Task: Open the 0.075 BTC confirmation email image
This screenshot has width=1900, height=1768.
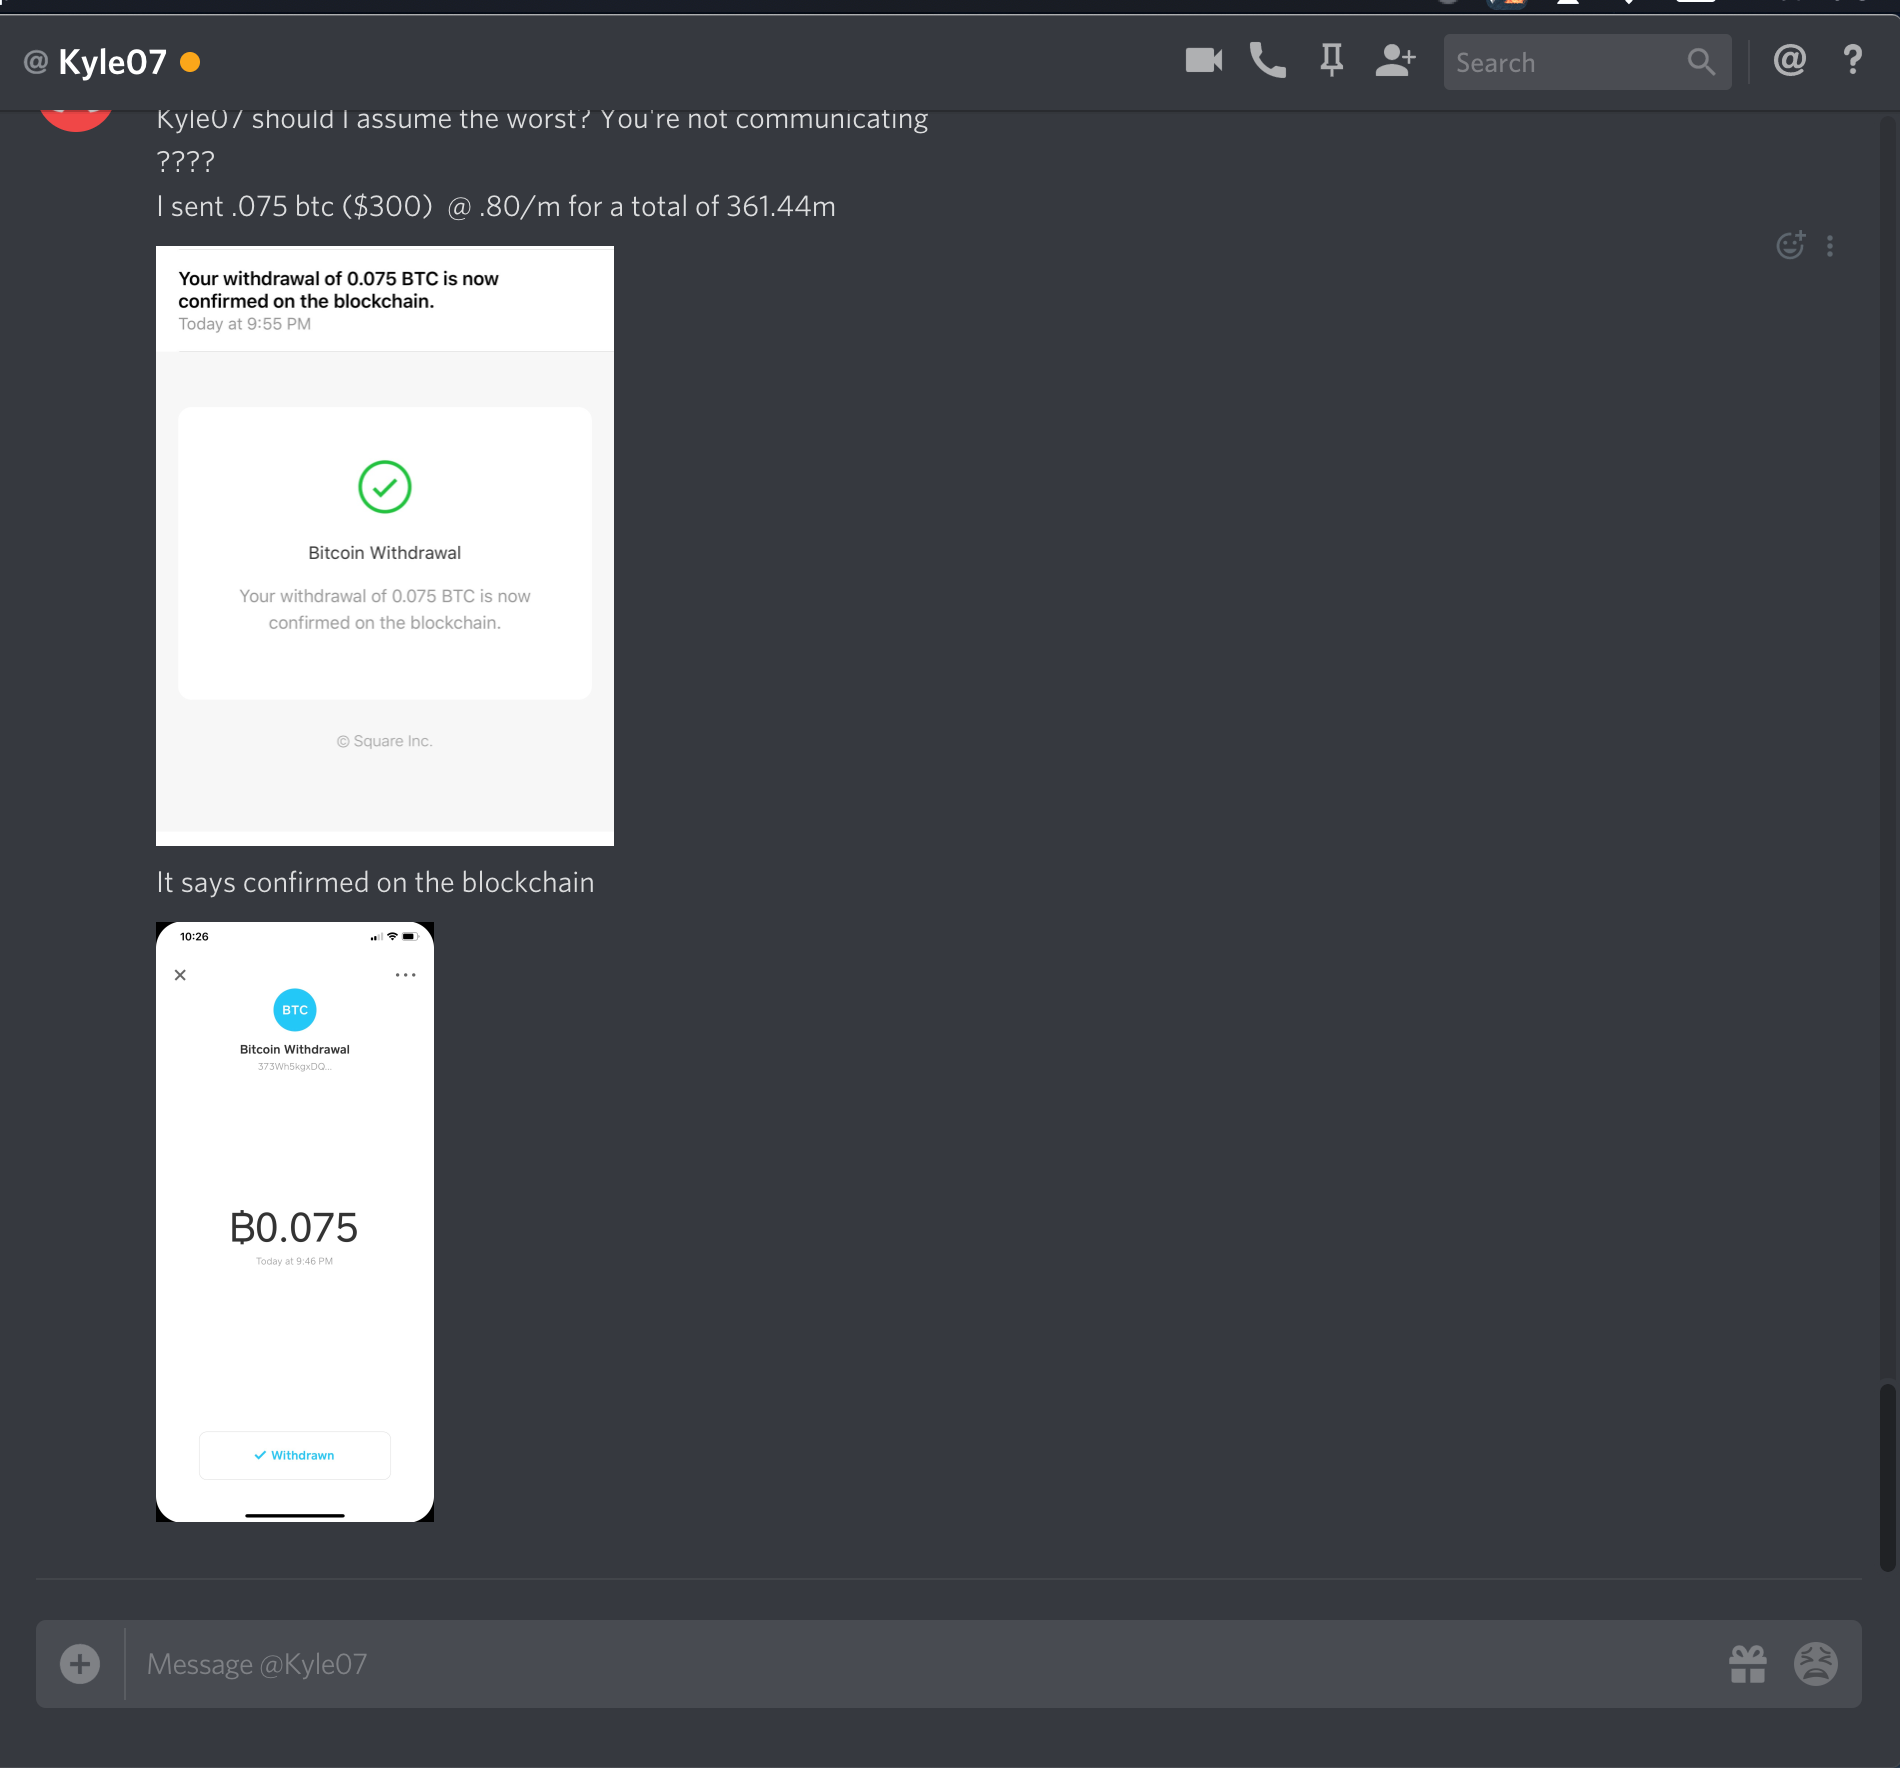Action: (385, 546)
